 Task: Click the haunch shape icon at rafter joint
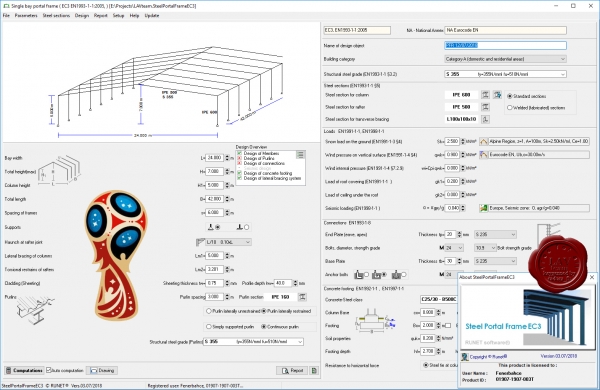pyautogui.click(x=201, y=242)
